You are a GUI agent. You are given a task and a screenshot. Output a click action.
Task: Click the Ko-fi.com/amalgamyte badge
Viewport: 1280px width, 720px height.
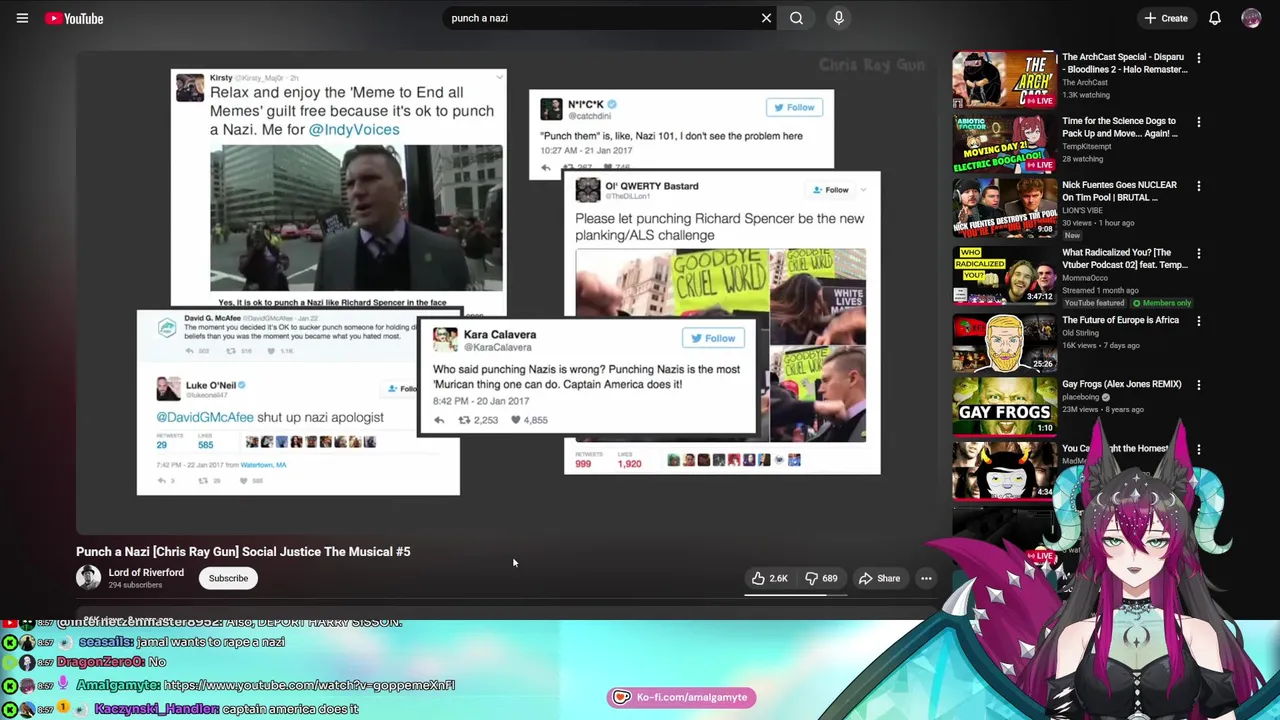point(681,697)
